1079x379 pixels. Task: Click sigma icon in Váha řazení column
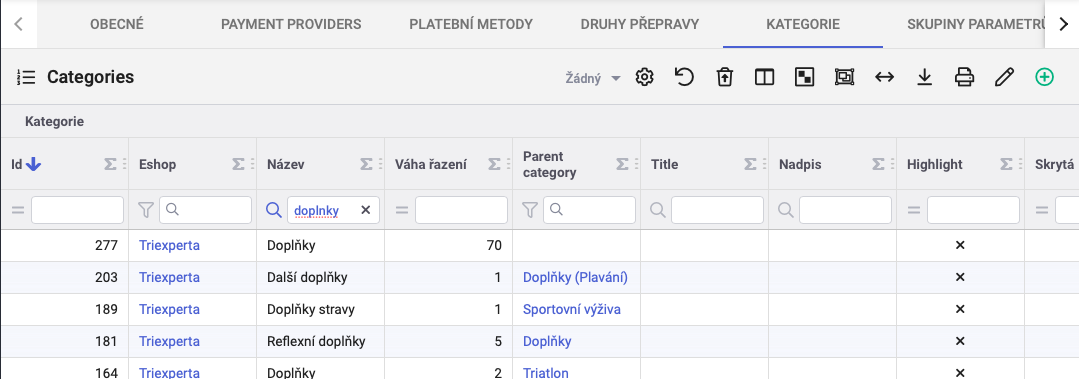pos(493,164)
